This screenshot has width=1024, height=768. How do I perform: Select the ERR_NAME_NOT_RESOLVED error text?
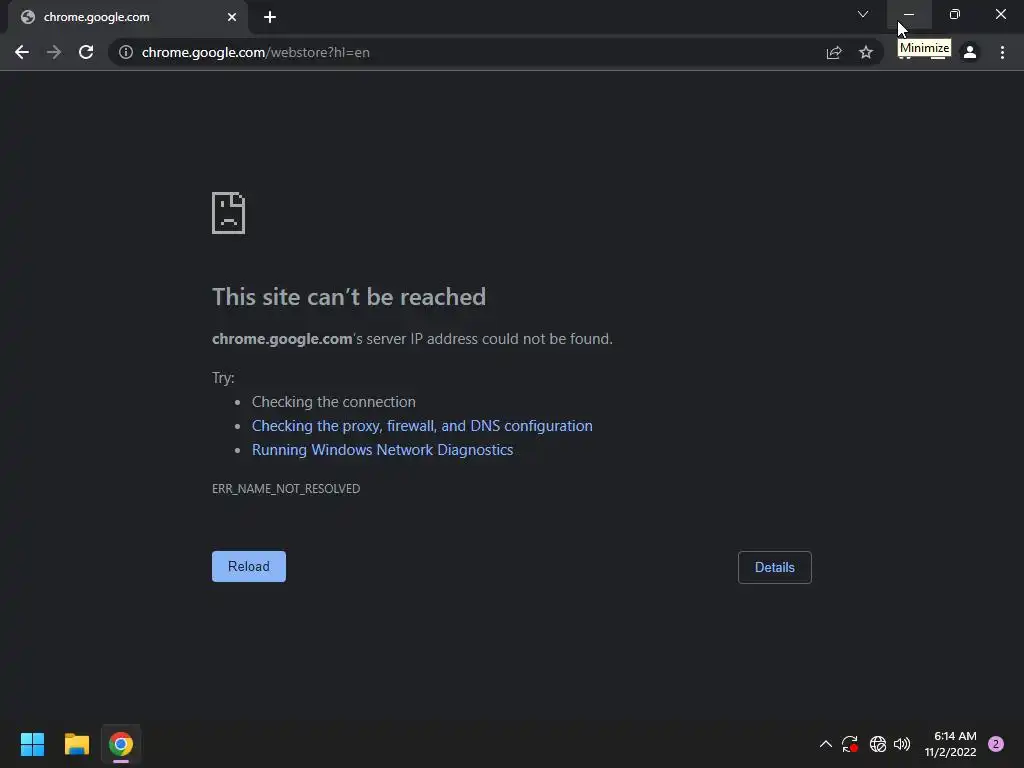click(286, 488)
